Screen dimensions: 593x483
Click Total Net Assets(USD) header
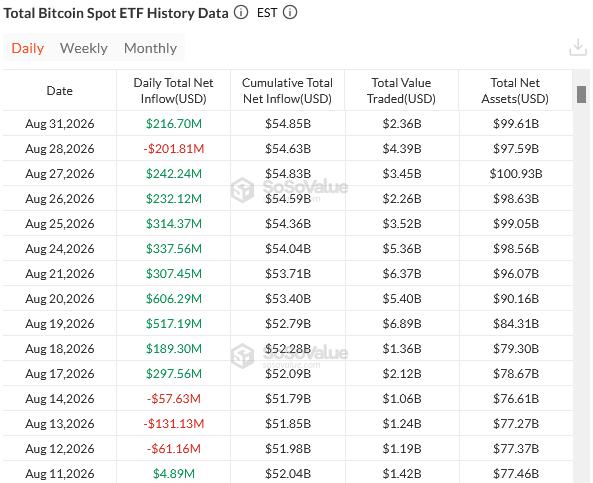point(515,91)
